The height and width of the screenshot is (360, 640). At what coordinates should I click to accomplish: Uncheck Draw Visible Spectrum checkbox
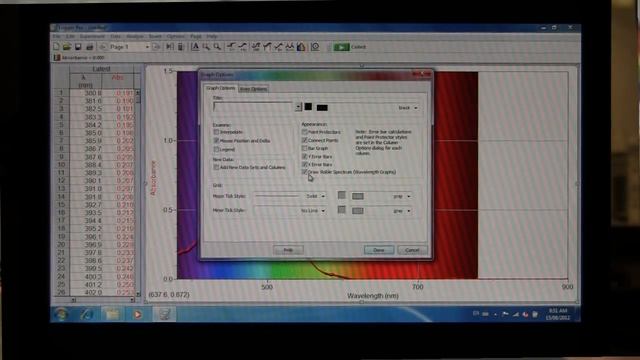coord(304,172)
